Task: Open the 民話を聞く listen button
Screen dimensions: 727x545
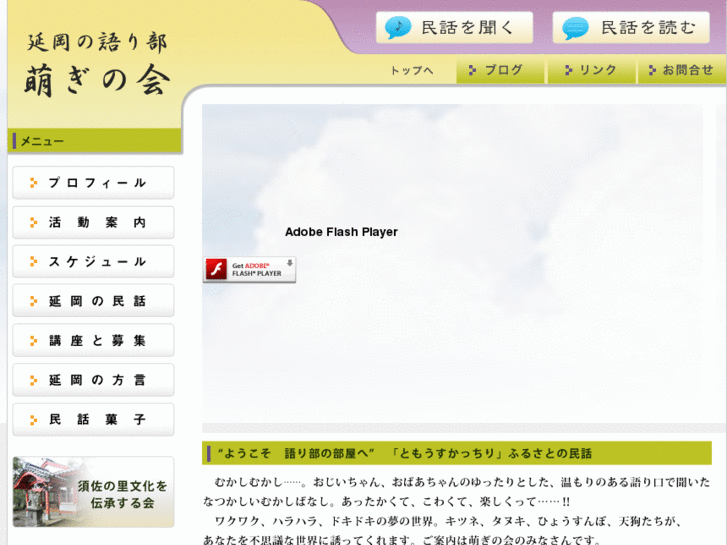Action: pos(454,27)
